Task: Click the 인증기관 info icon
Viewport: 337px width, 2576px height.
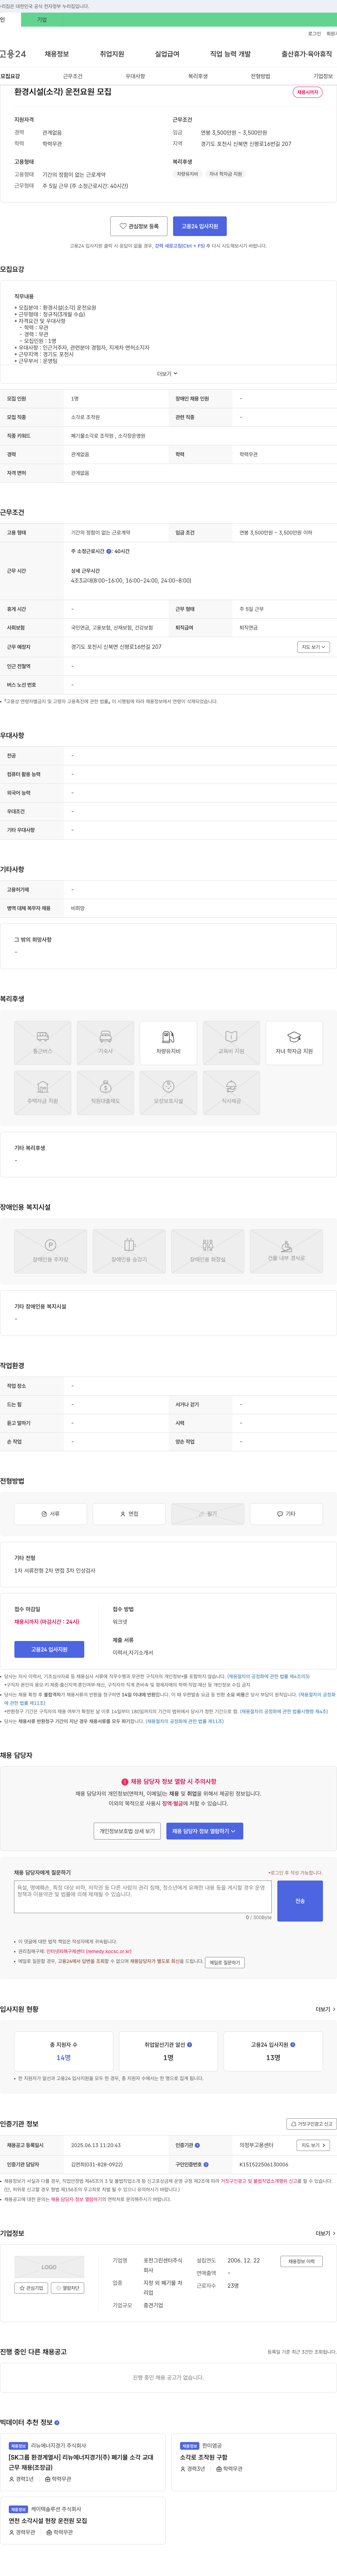Action: click(x=197, y=2145)
